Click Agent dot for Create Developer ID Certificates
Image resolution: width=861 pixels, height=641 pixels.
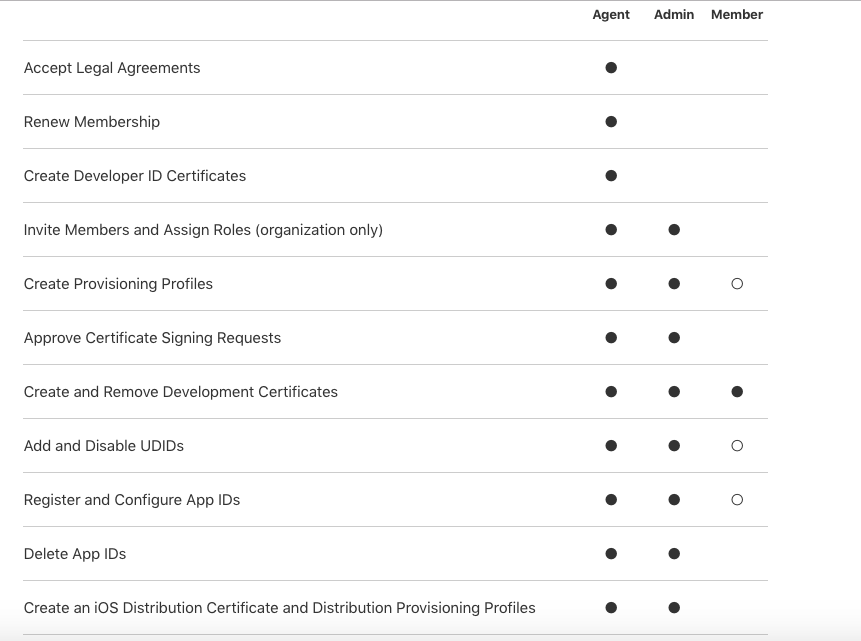click(x=611, y=176)
